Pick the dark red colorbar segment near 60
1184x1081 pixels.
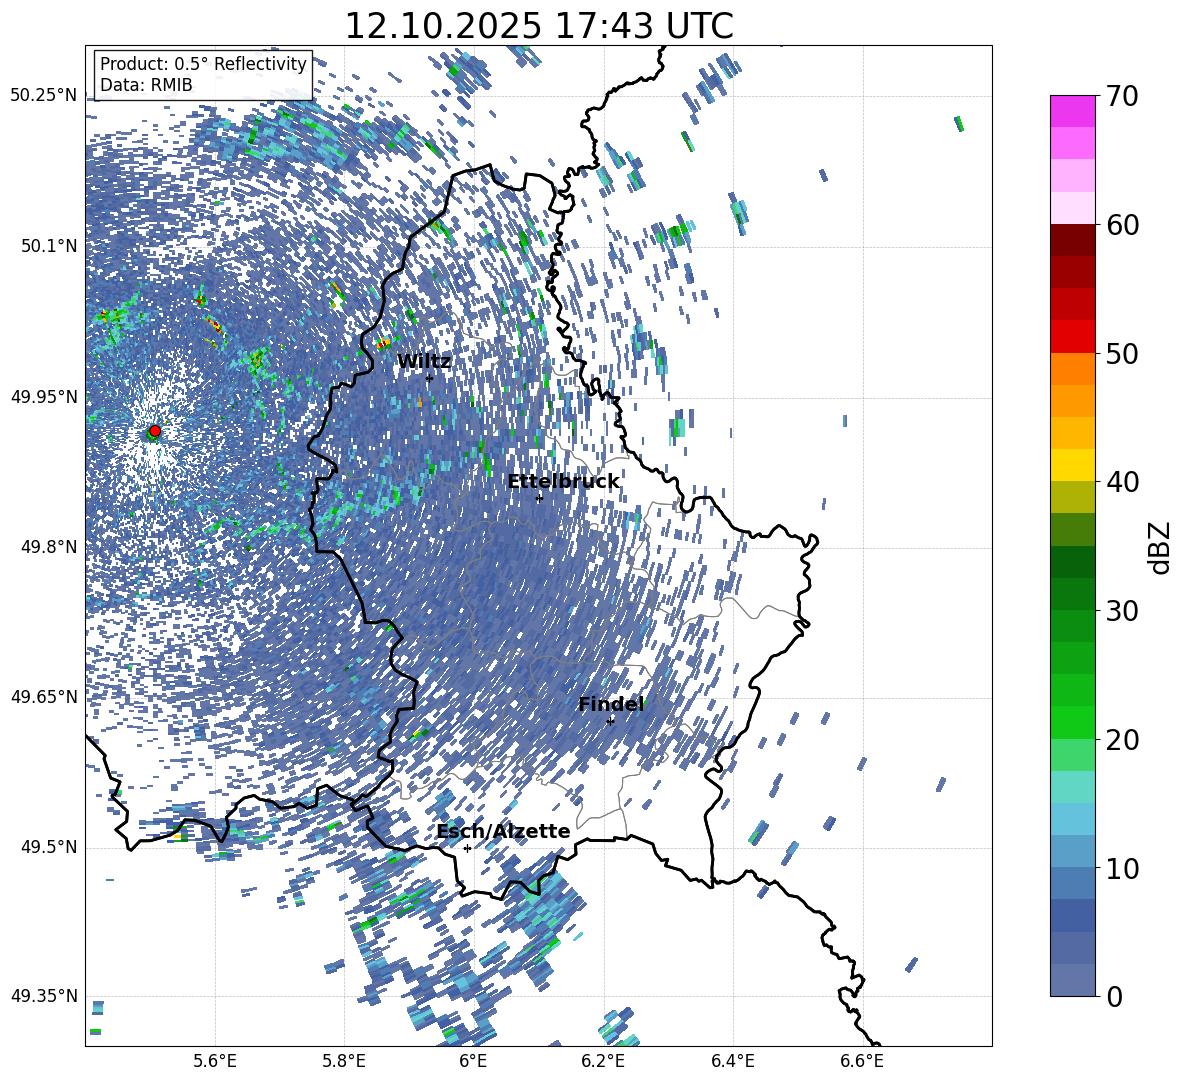click(x=1072, y=241)
